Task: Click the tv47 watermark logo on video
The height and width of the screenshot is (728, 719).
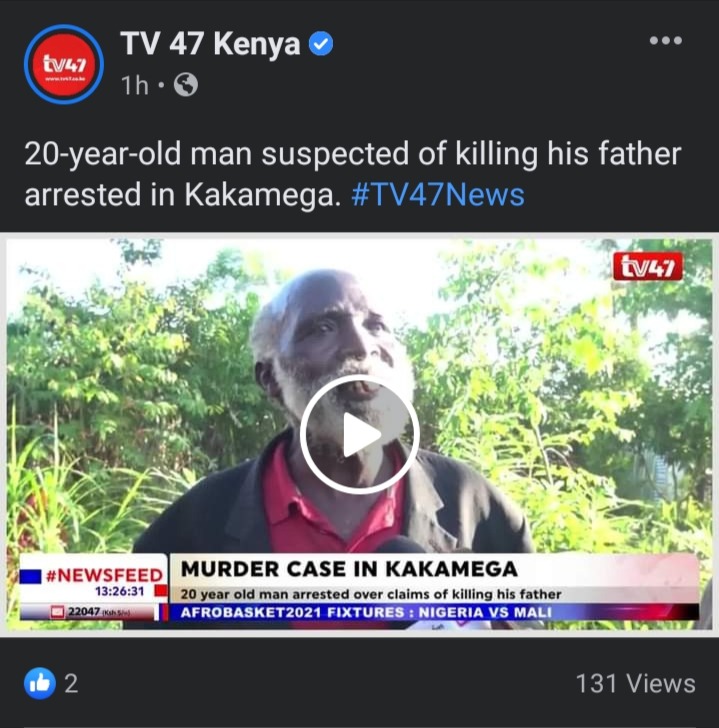Action: pos(648,267)
